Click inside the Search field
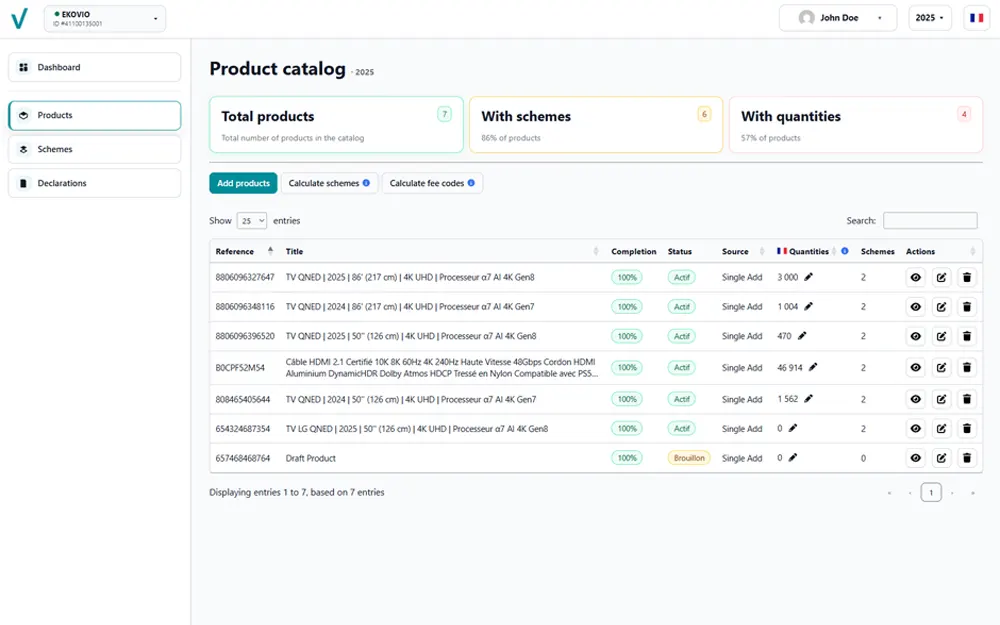 [930, 220]
